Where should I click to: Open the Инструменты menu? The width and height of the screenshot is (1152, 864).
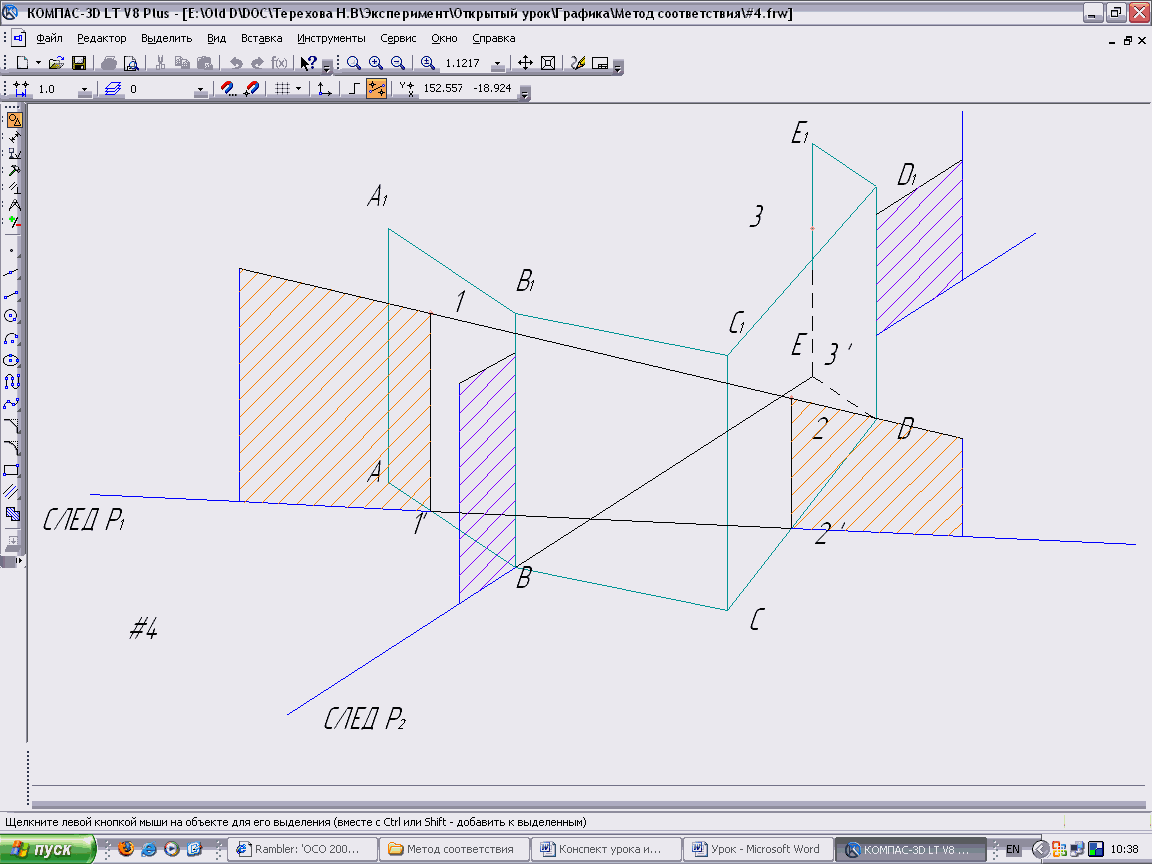[331, 38]
